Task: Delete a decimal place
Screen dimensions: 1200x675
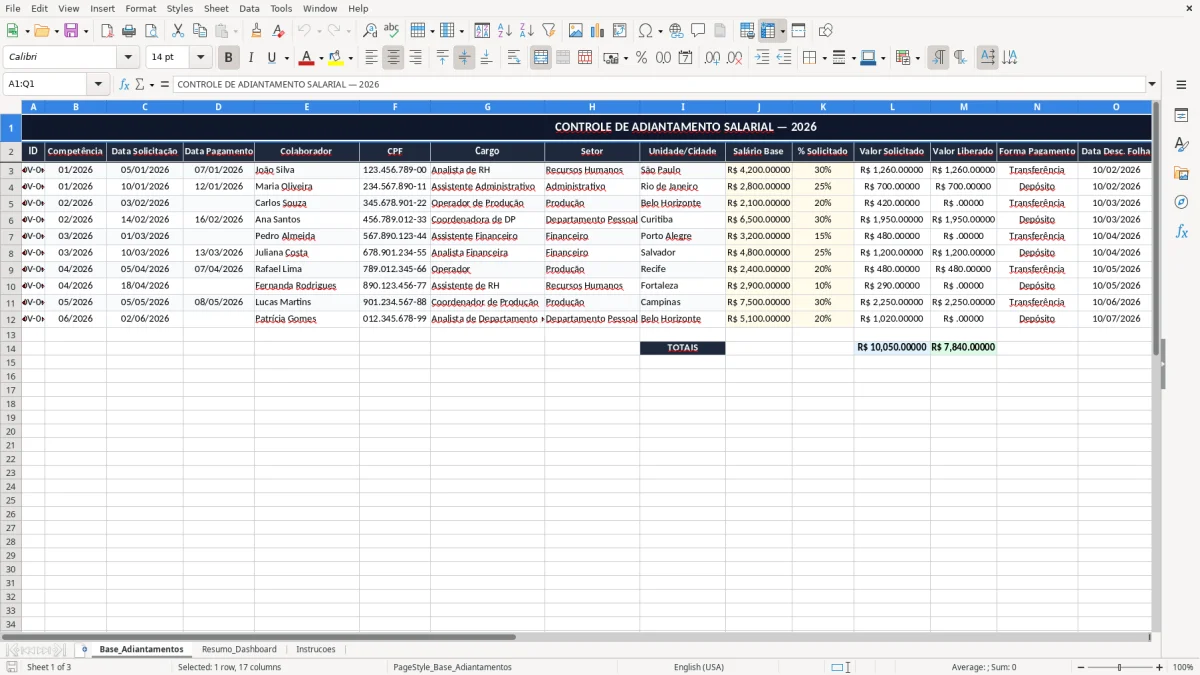Action: [735, 58]
